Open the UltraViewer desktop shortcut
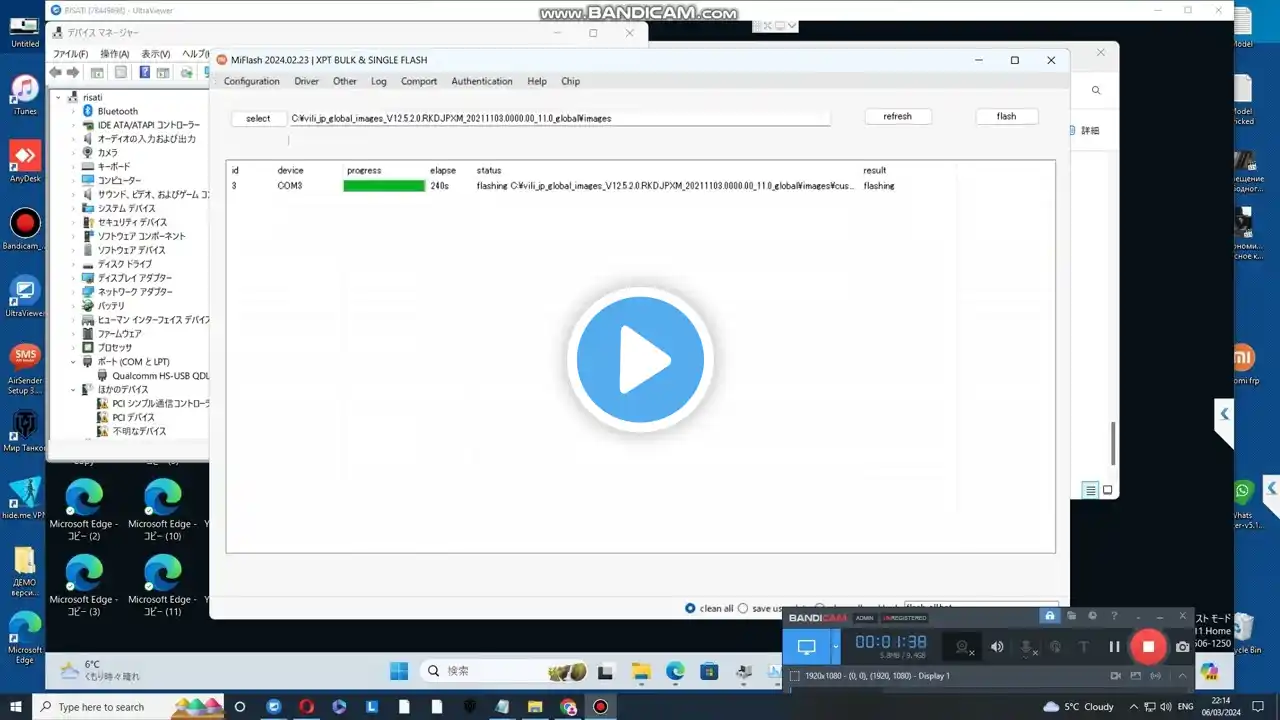 coord(25,297)
